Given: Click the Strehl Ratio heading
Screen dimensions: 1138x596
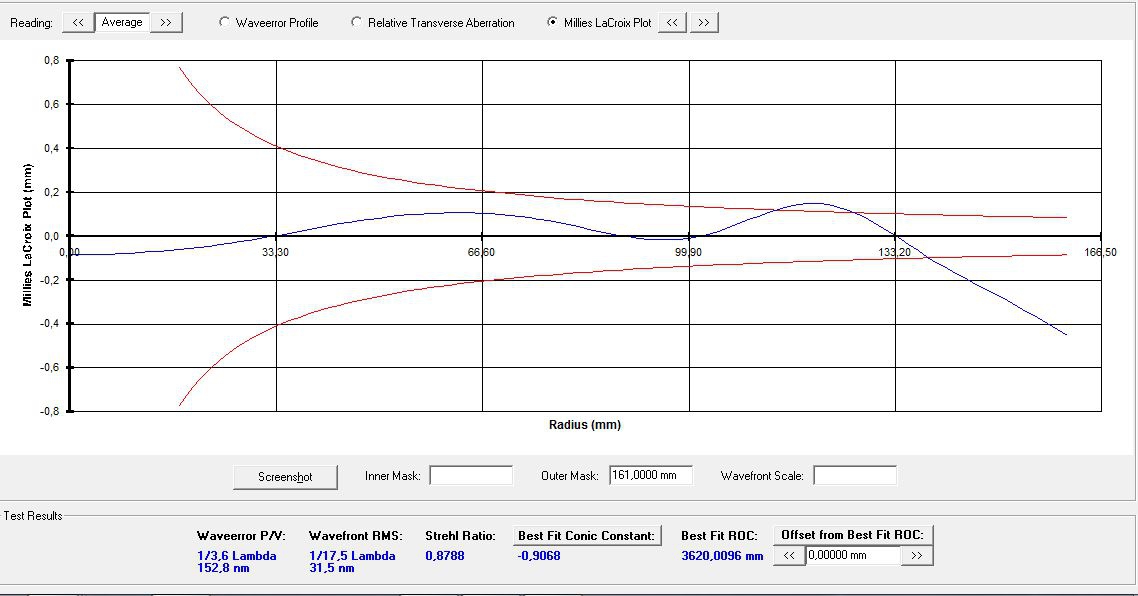Looking at the screenshot, I should pos(460,536).
